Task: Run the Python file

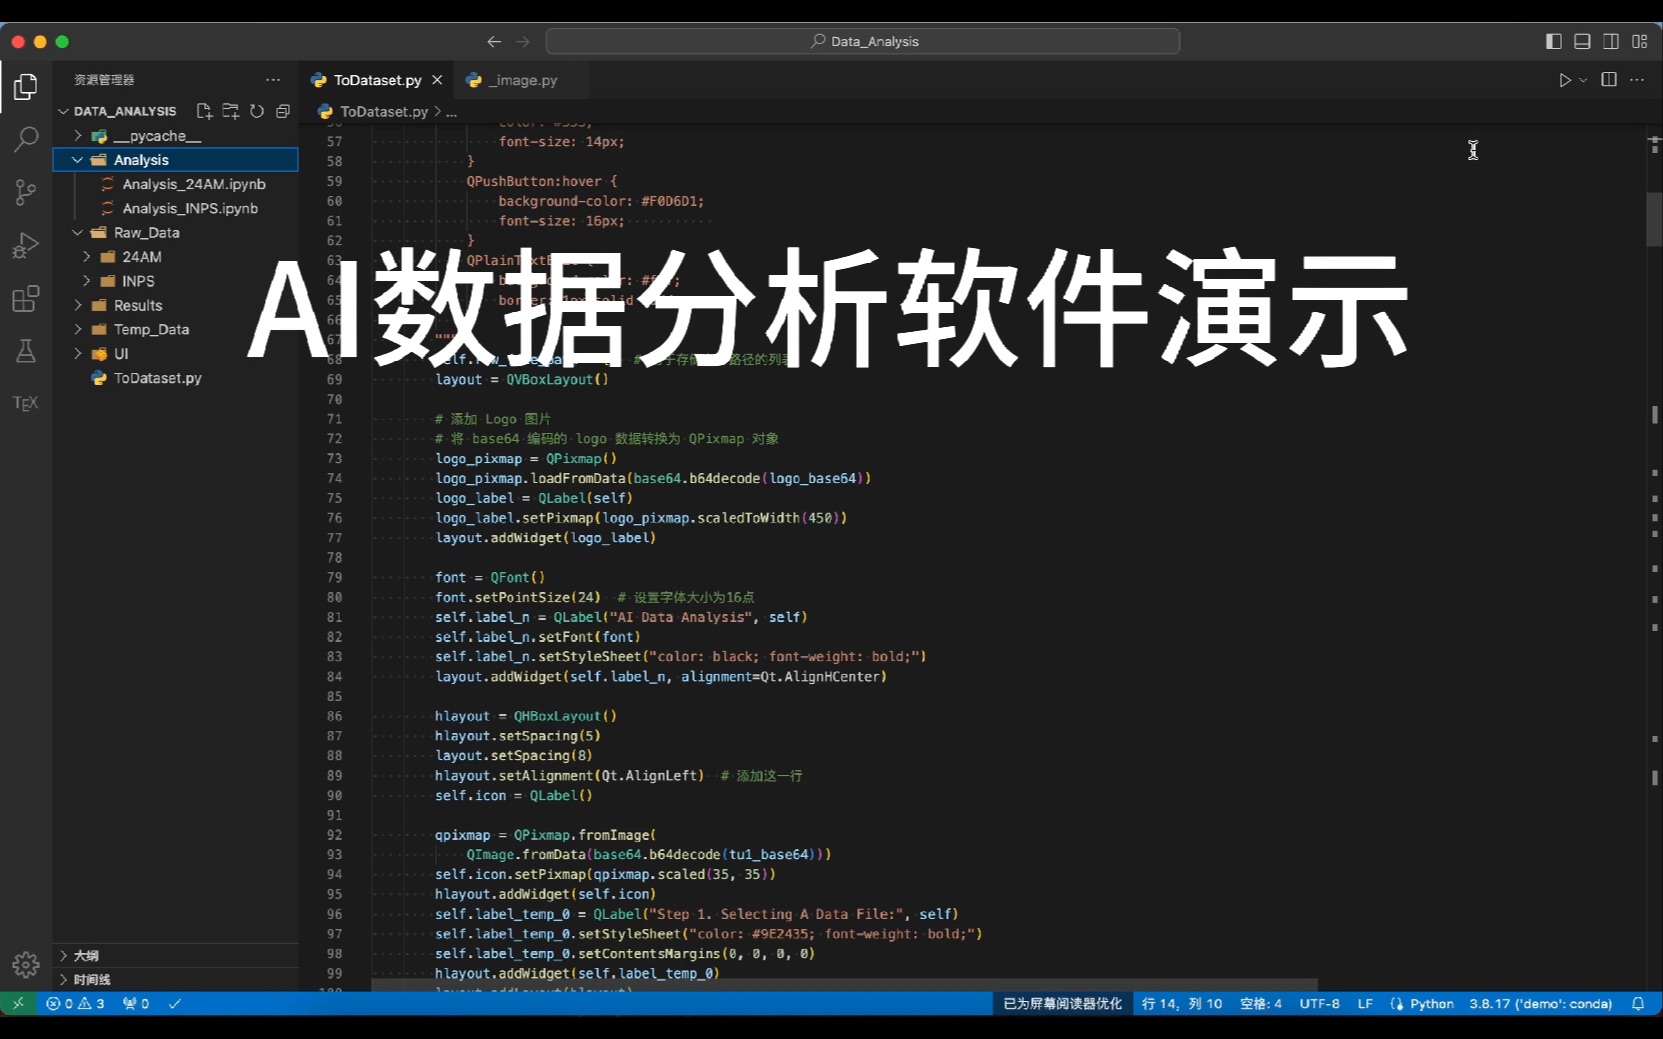Action: (x=1565, y=80)
